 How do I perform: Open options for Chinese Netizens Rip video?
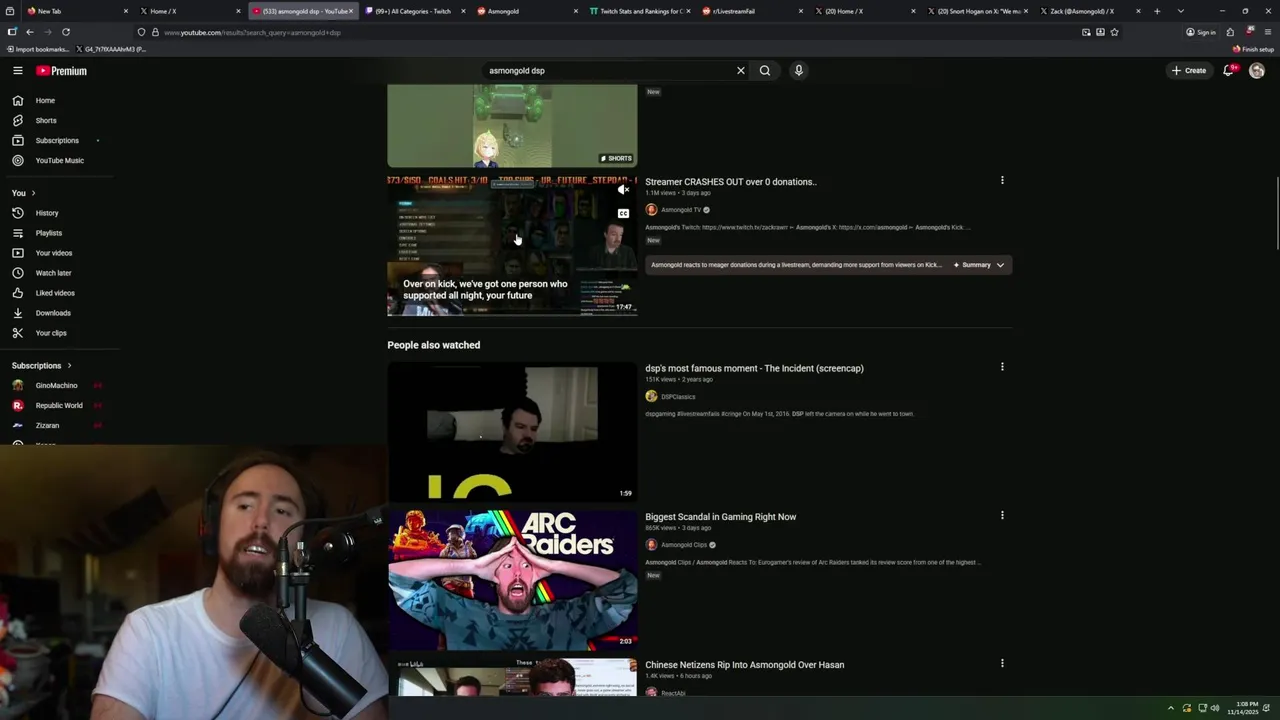click(1002, 663)
